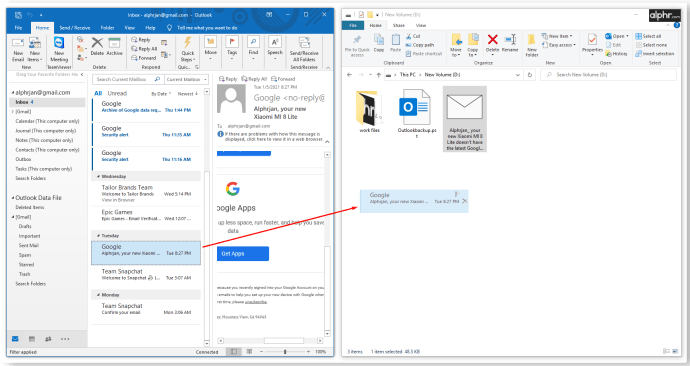Go up one level in Explorer
The width and height of the screenshot is (690, 366).
[378, 75]
